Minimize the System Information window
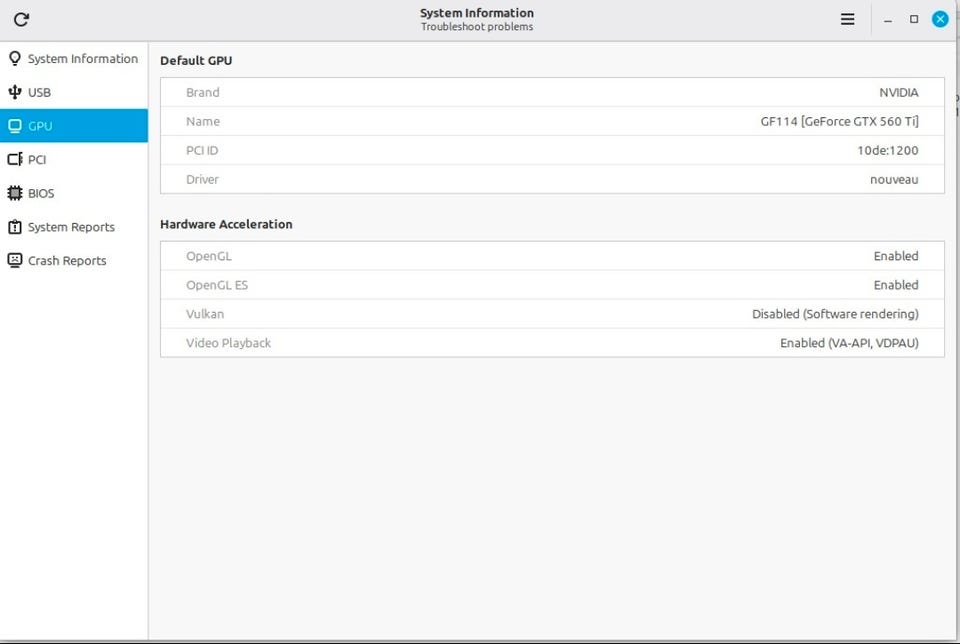 [x=888, y=20]
